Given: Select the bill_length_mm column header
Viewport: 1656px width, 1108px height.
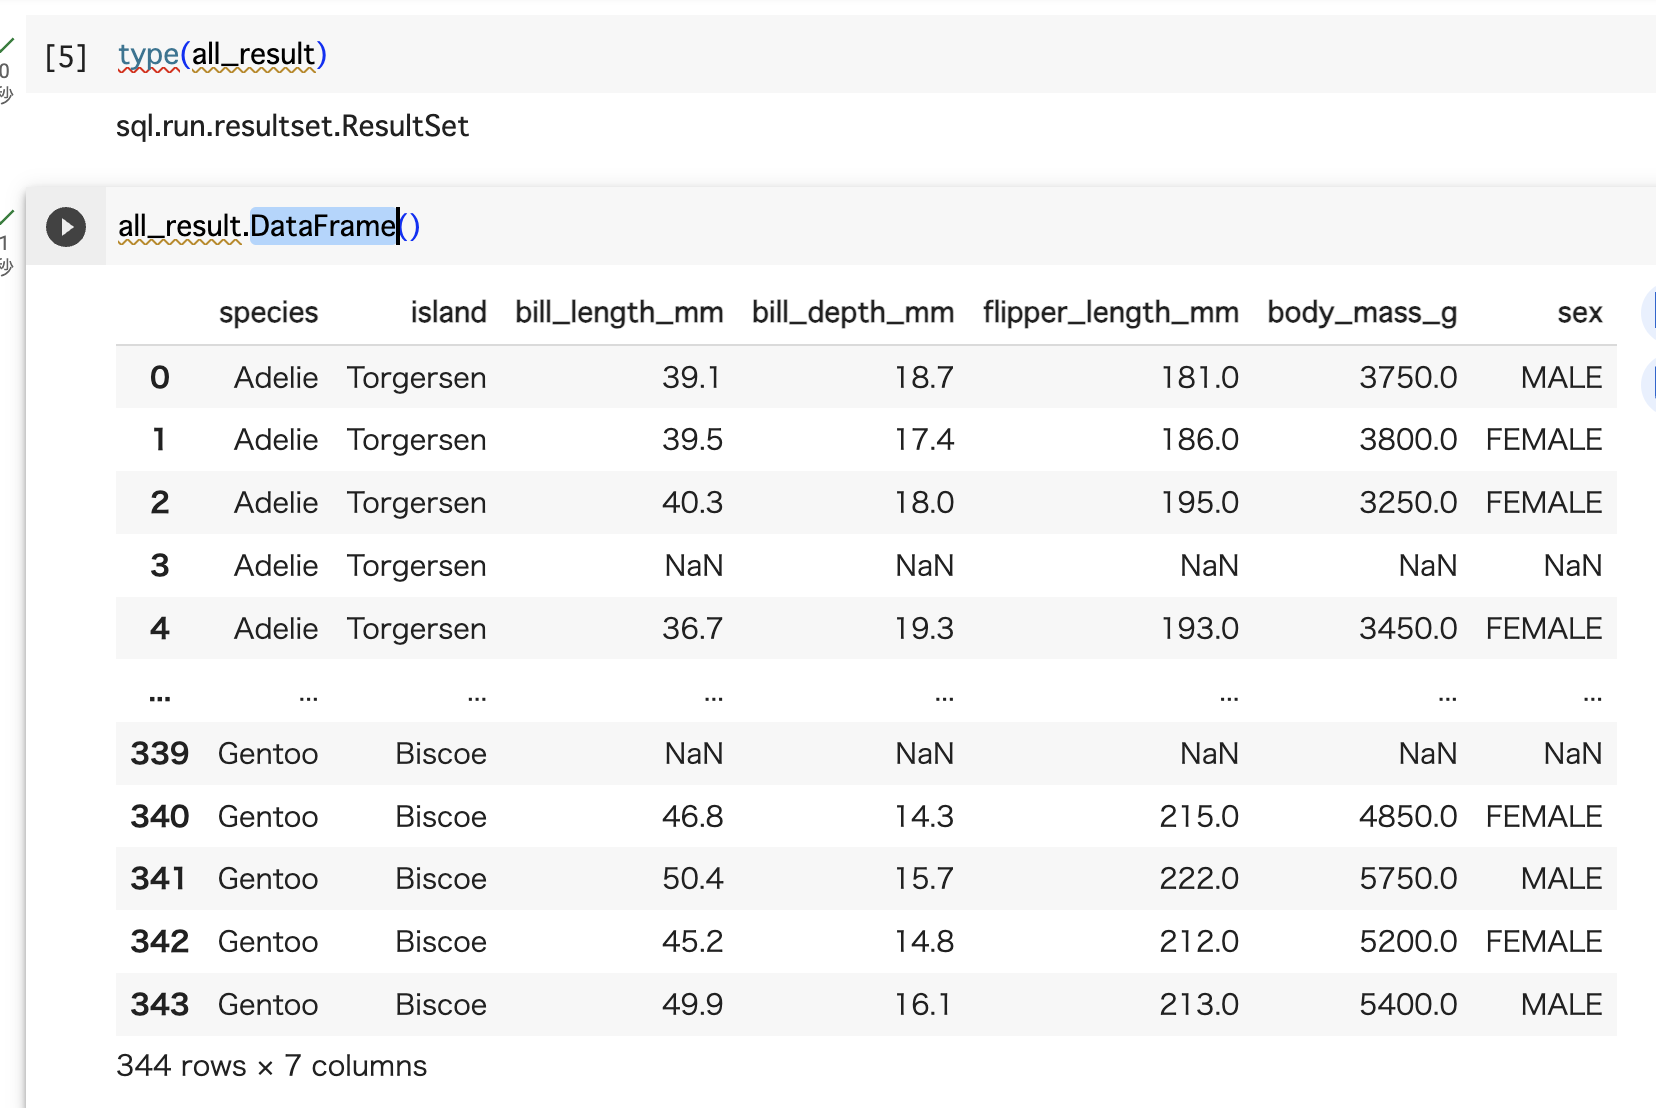Looking at the screenshot, I should (x=620, y=312).
